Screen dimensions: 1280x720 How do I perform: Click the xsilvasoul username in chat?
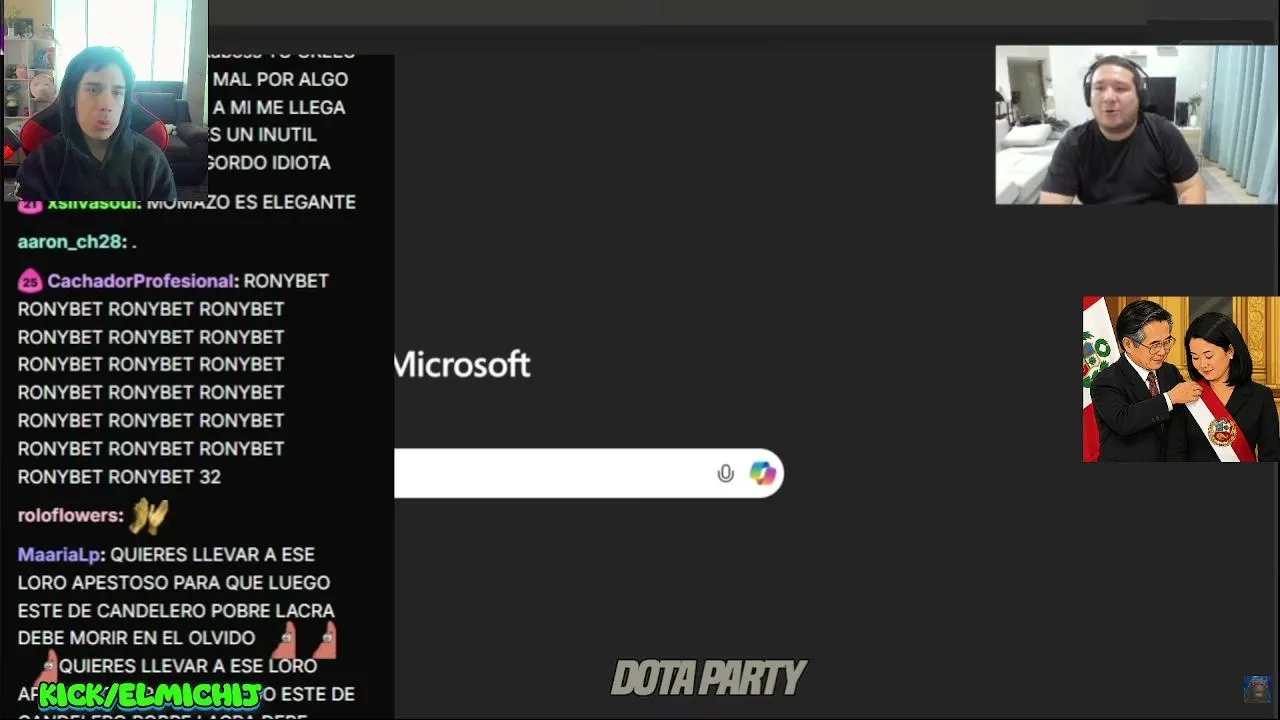coord(92,203)
